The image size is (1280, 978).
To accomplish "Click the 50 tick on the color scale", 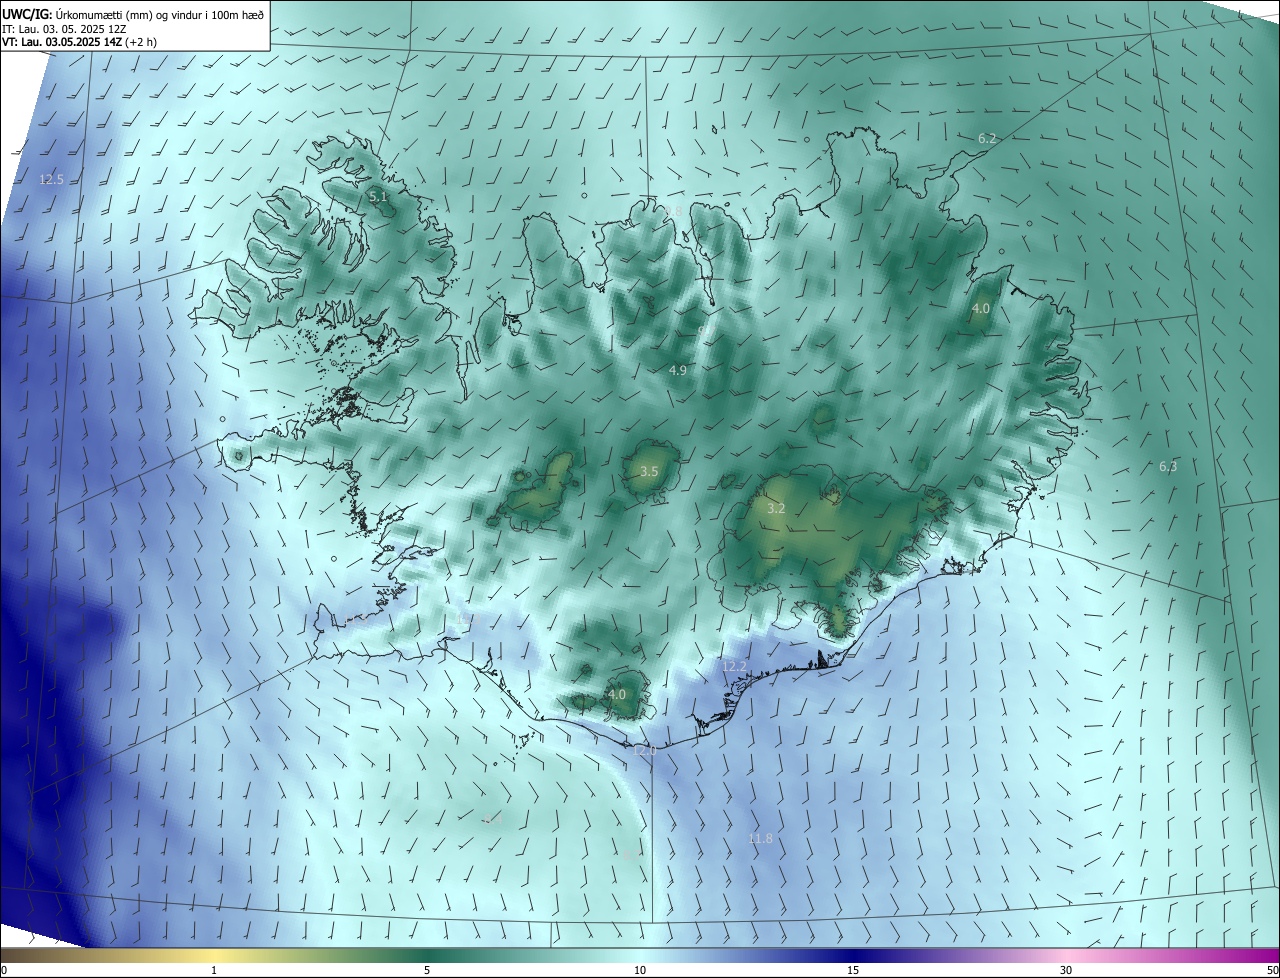I will (1272, 971).
